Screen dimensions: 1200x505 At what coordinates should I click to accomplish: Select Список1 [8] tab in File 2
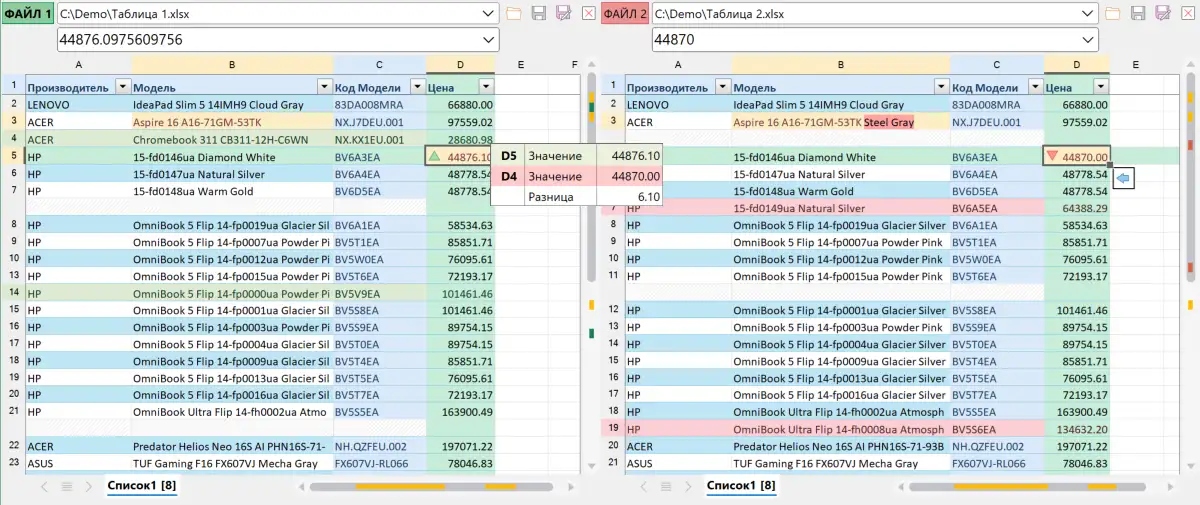(741, 486)
